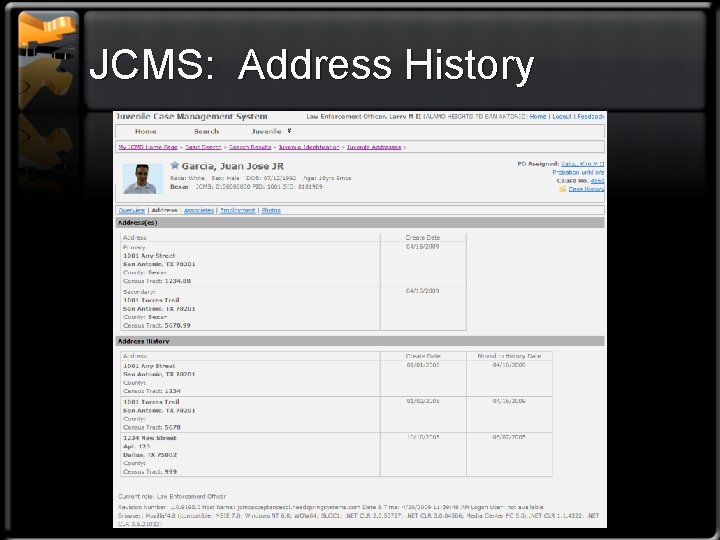Open the Case History link
The height and width of the screenshot is (540, 720).
click(586, 189)
